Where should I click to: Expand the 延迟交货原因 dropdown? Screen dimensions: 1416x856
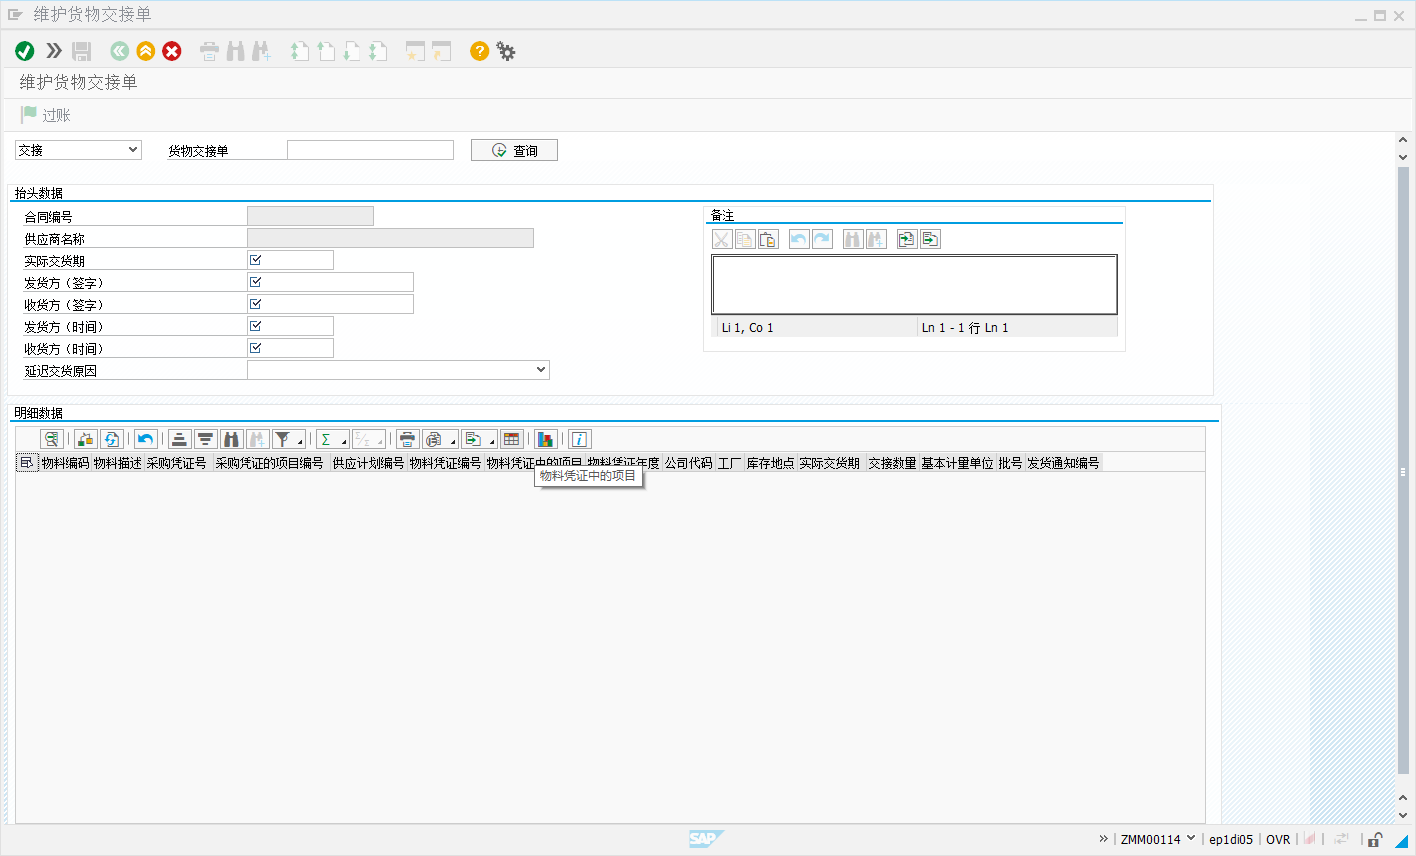[540, 370]
